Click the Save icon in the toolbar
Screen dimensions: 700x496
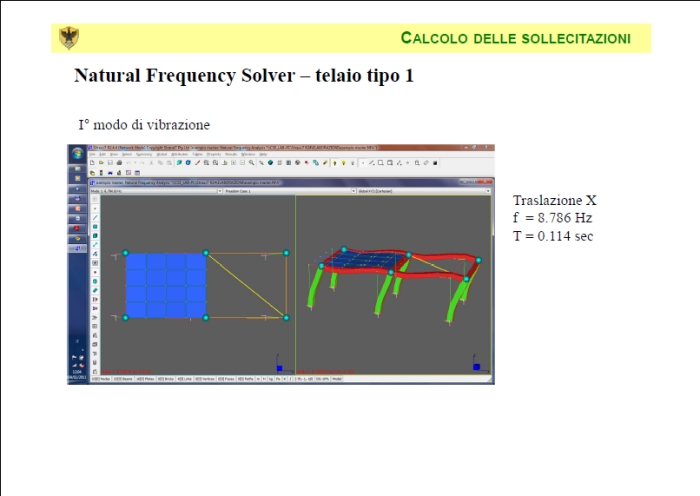(x=108, y=162)
